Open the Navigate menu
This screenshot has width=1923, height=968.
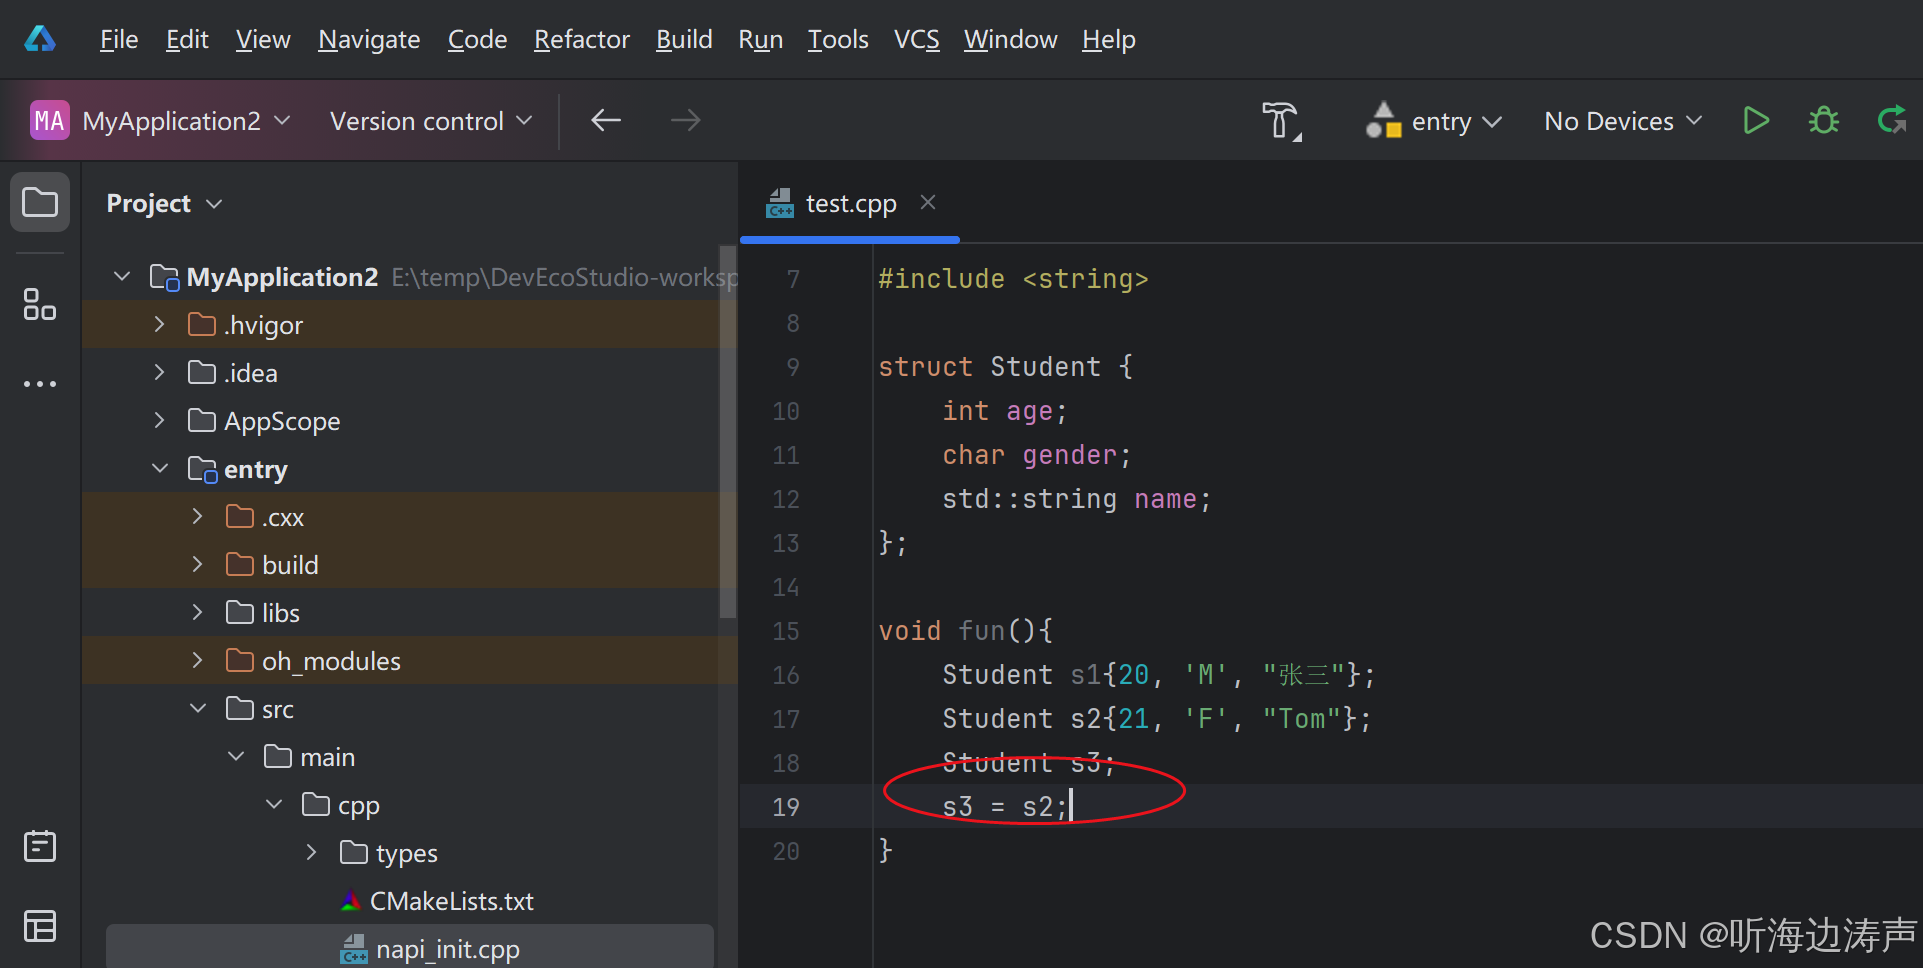coord(369,39)
